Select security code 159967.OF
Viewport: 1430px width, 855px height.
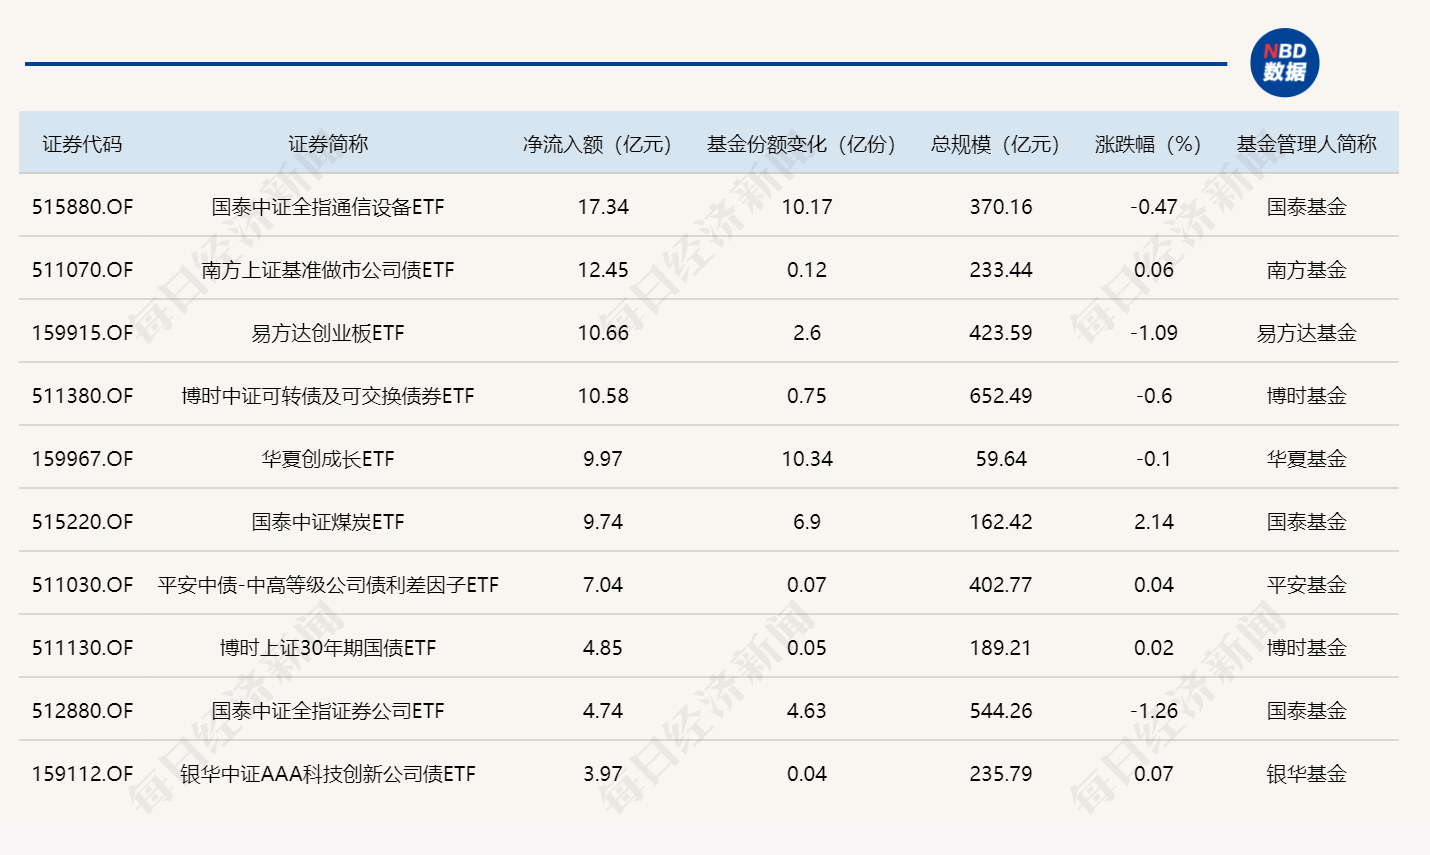point(82,459)
